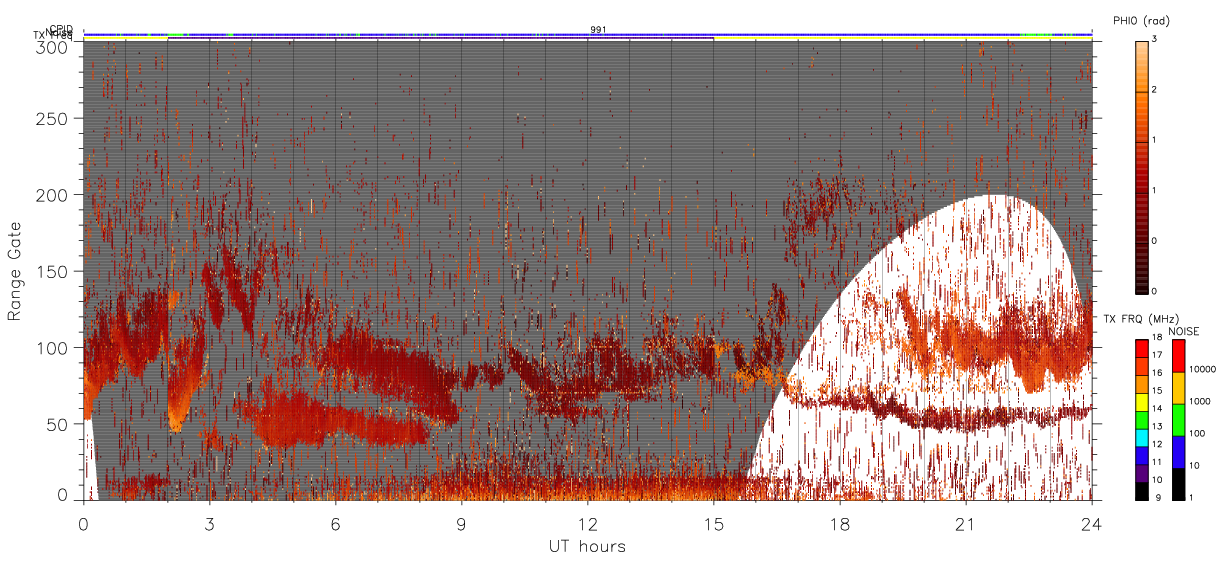
Task: Pick the green NOISE swatch 100–1000
Action: pos(1178,420)
